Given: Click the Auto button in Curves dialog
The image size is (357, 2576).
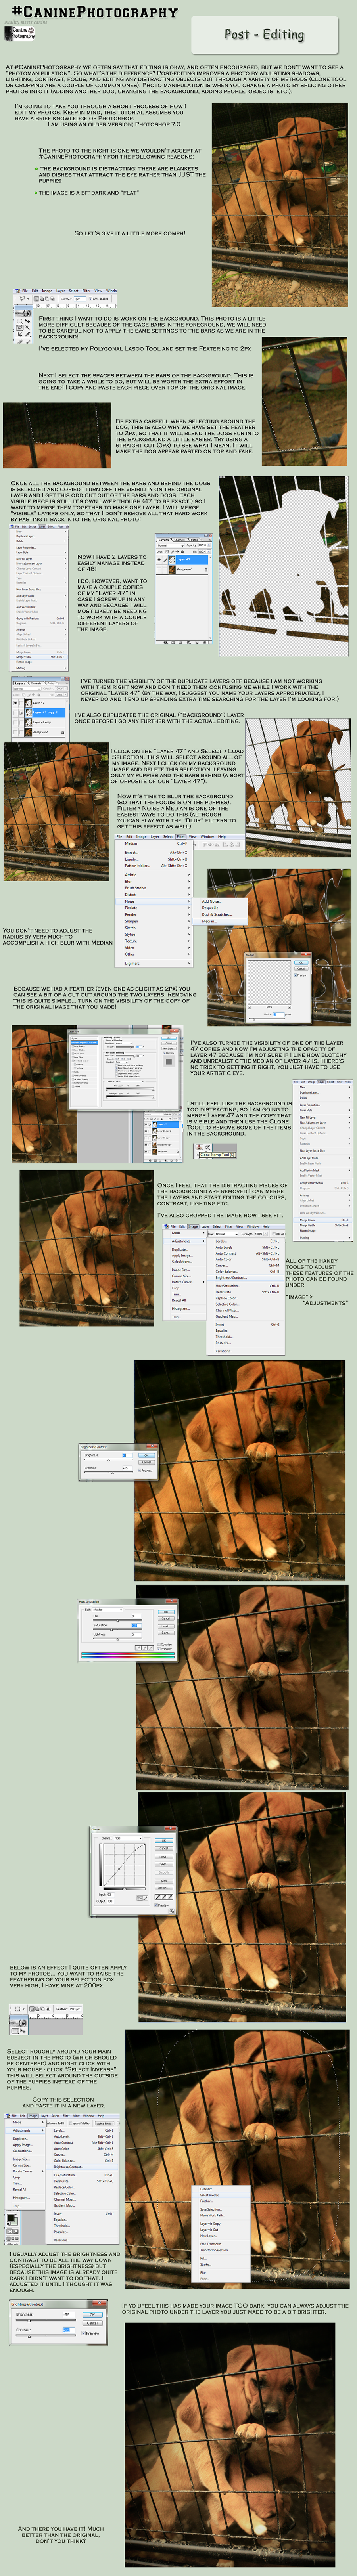Looking at the screenshot, I should click(164, 1881).
